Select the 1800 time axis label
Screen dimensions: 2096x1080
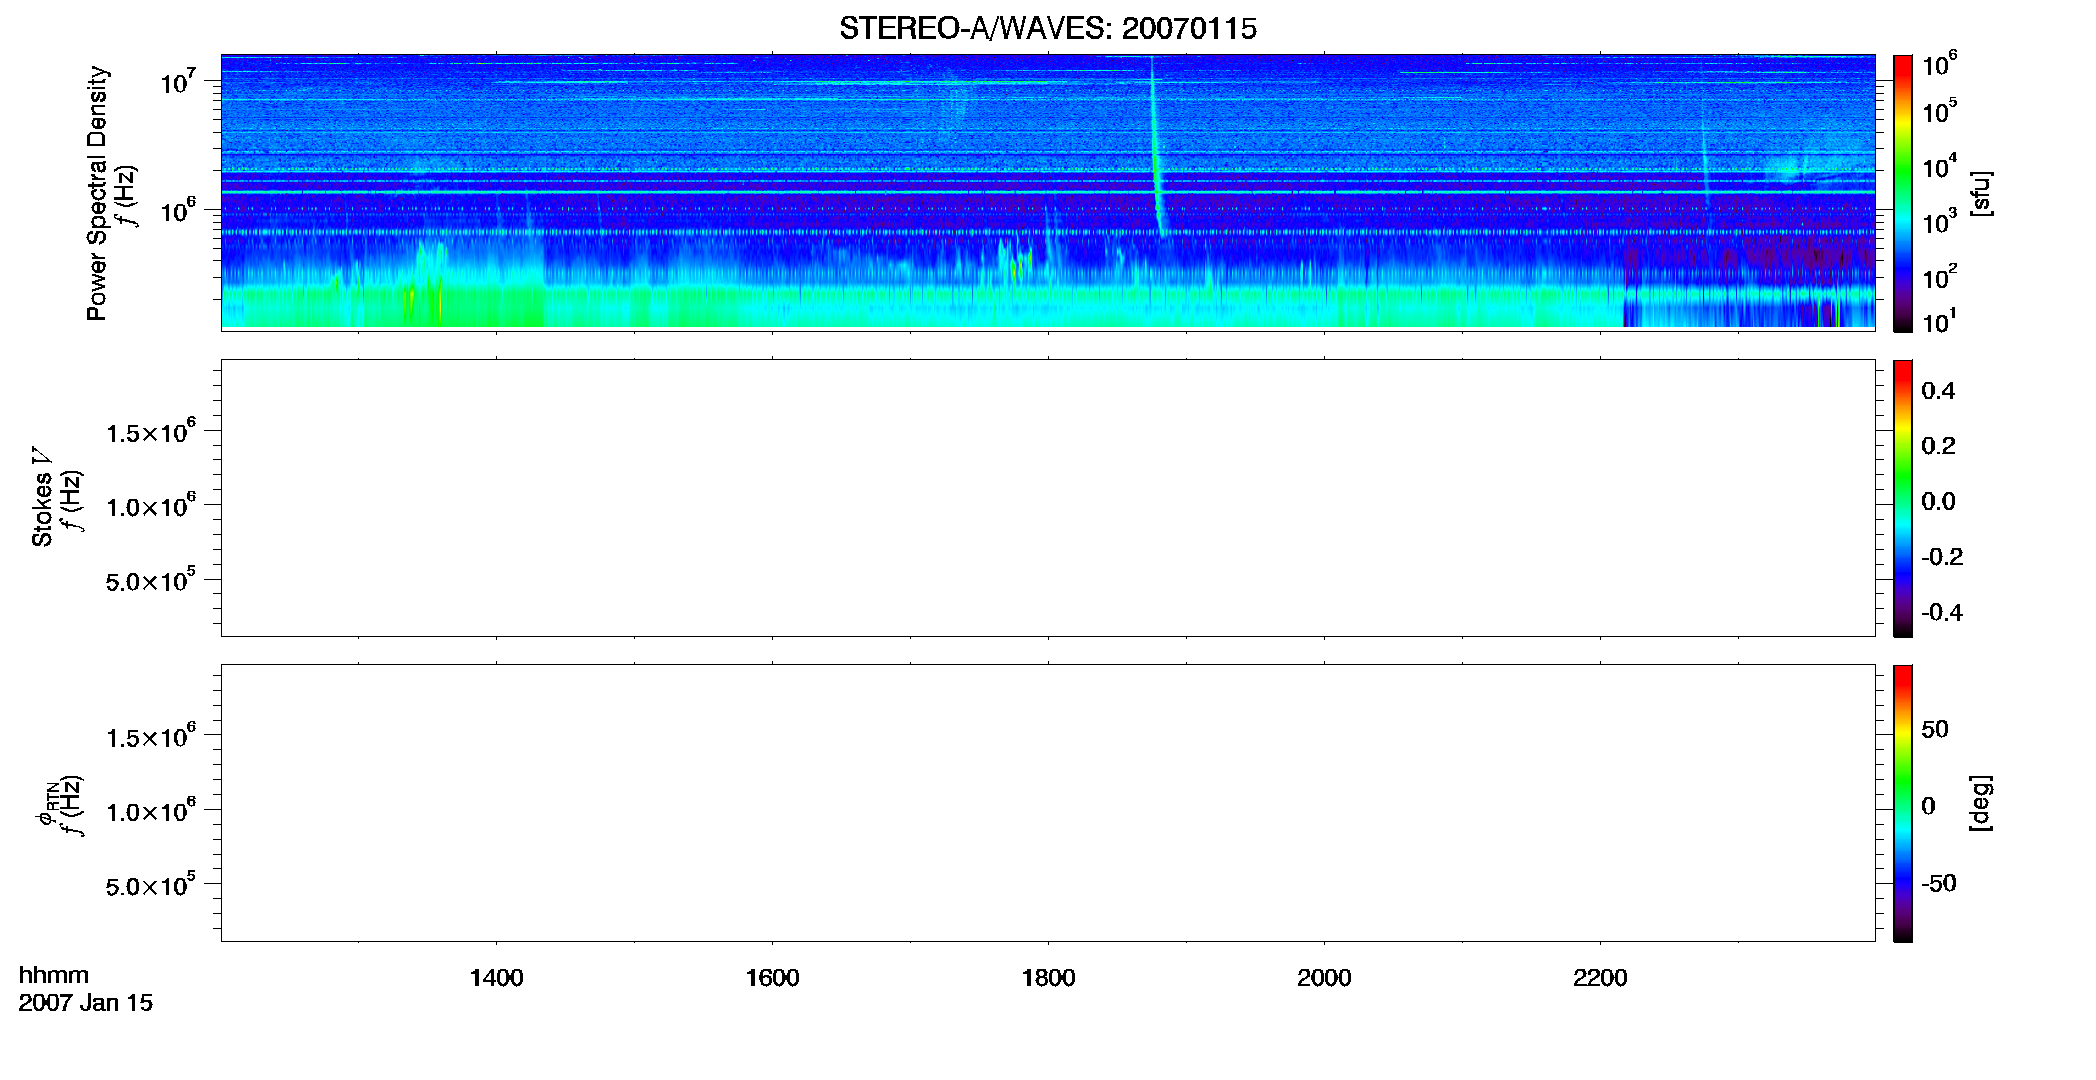[x=1048, y=978]
